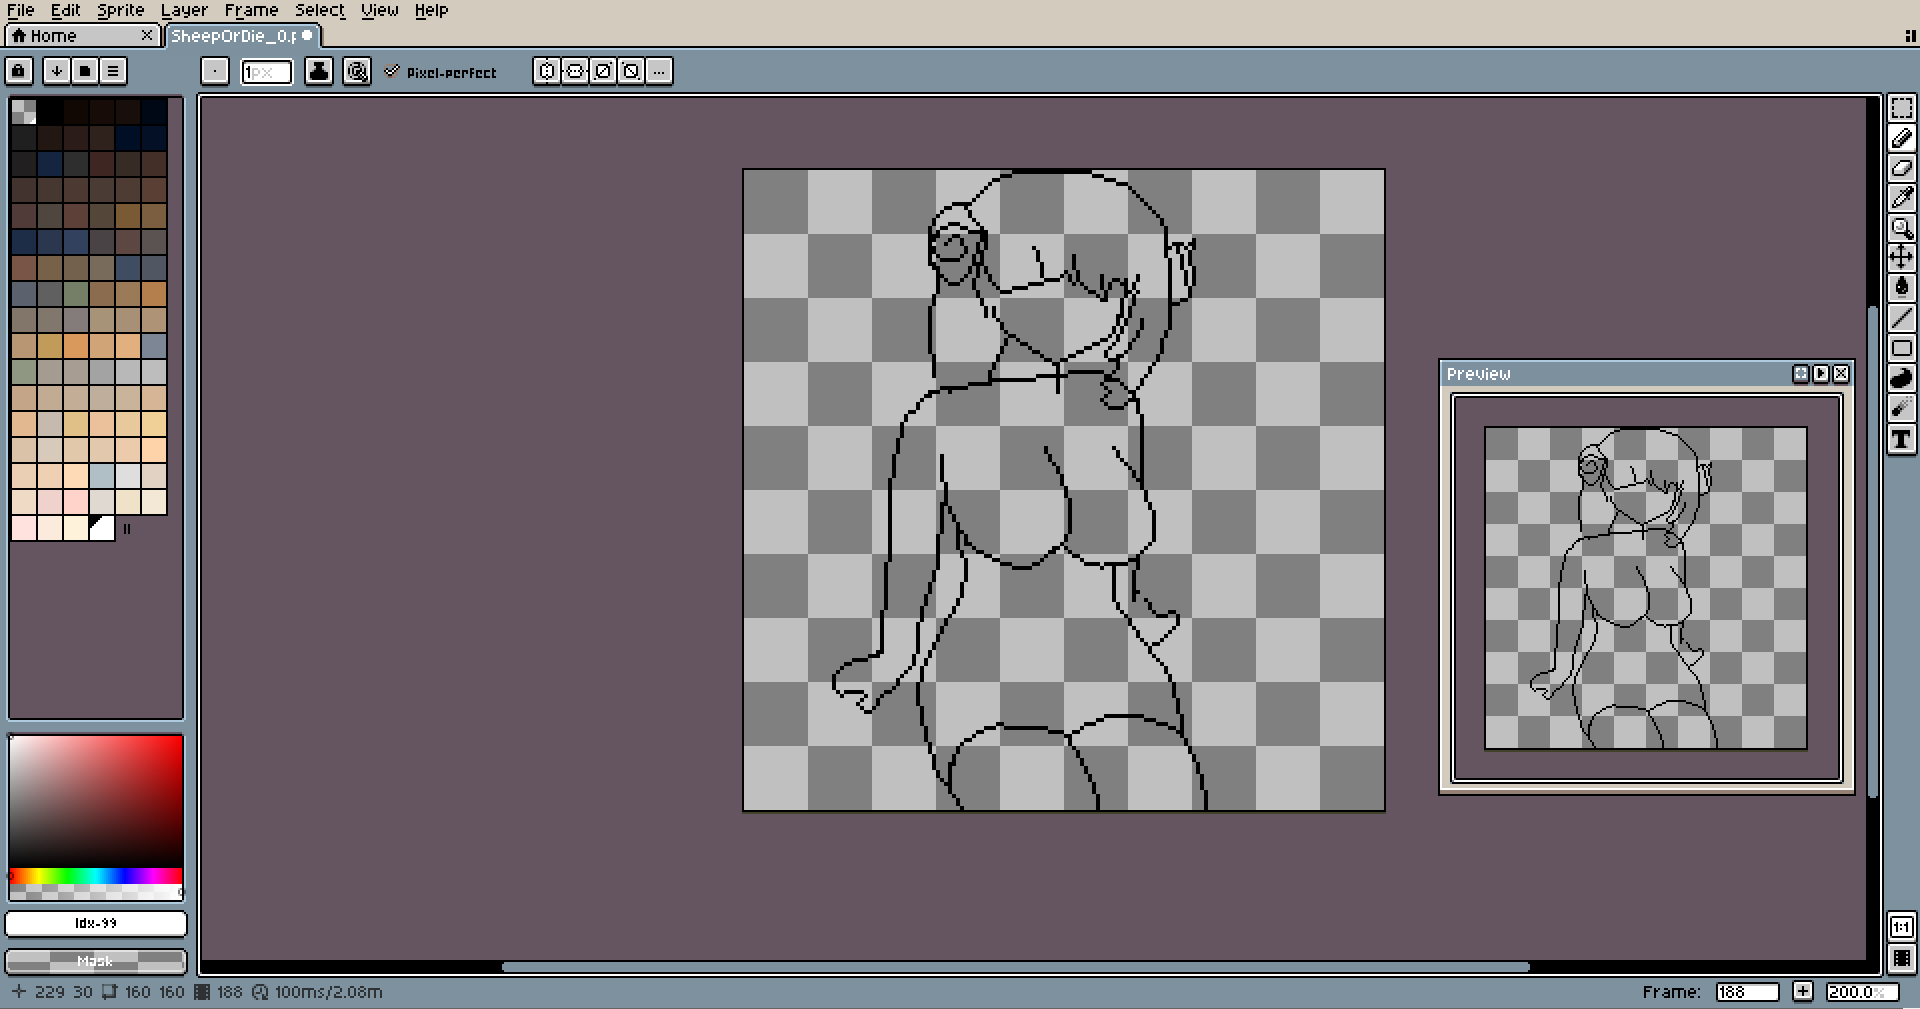
Task: Select the Eraser tool
Action: tap(1901, 168)
